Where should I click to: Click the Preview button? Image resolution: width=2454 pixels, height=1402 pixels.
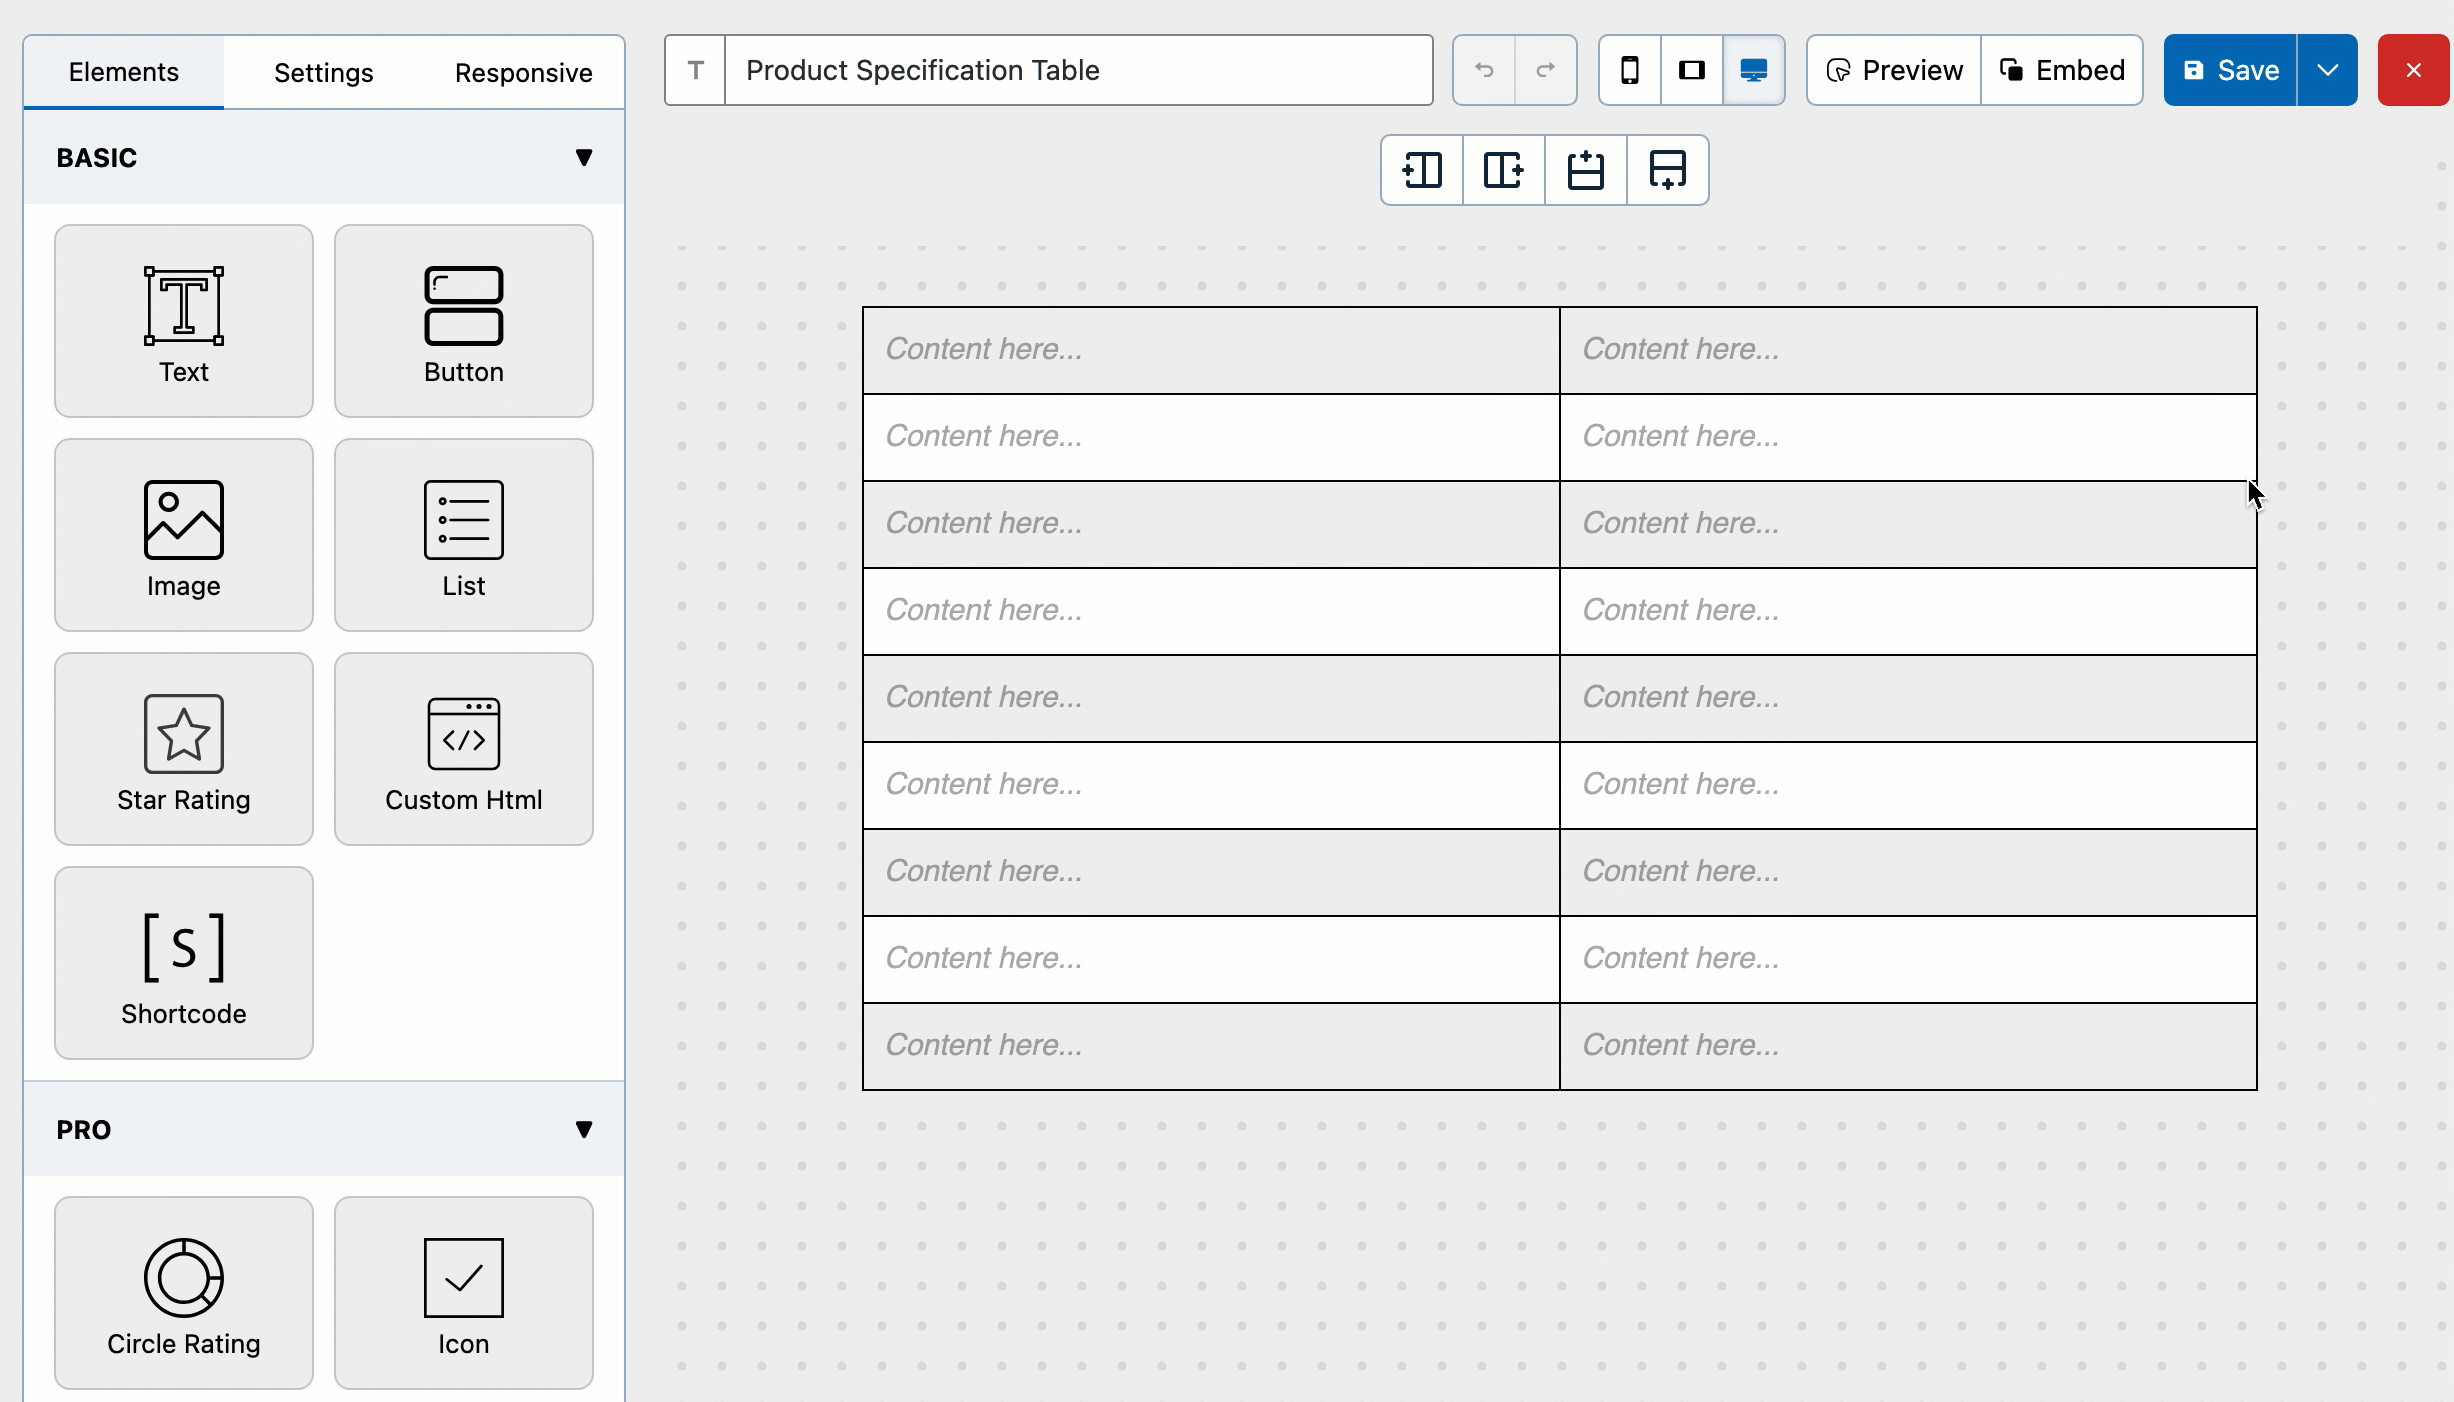(x=1894, y=70)
